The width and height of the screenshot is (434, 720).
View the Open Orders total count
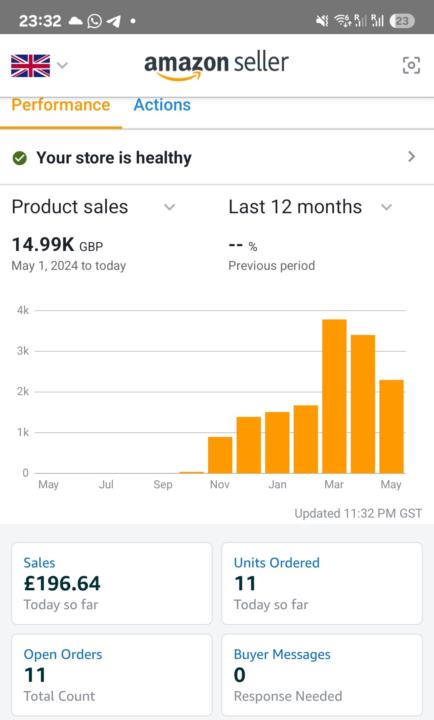pyautogui.click(x=112, y=675)
